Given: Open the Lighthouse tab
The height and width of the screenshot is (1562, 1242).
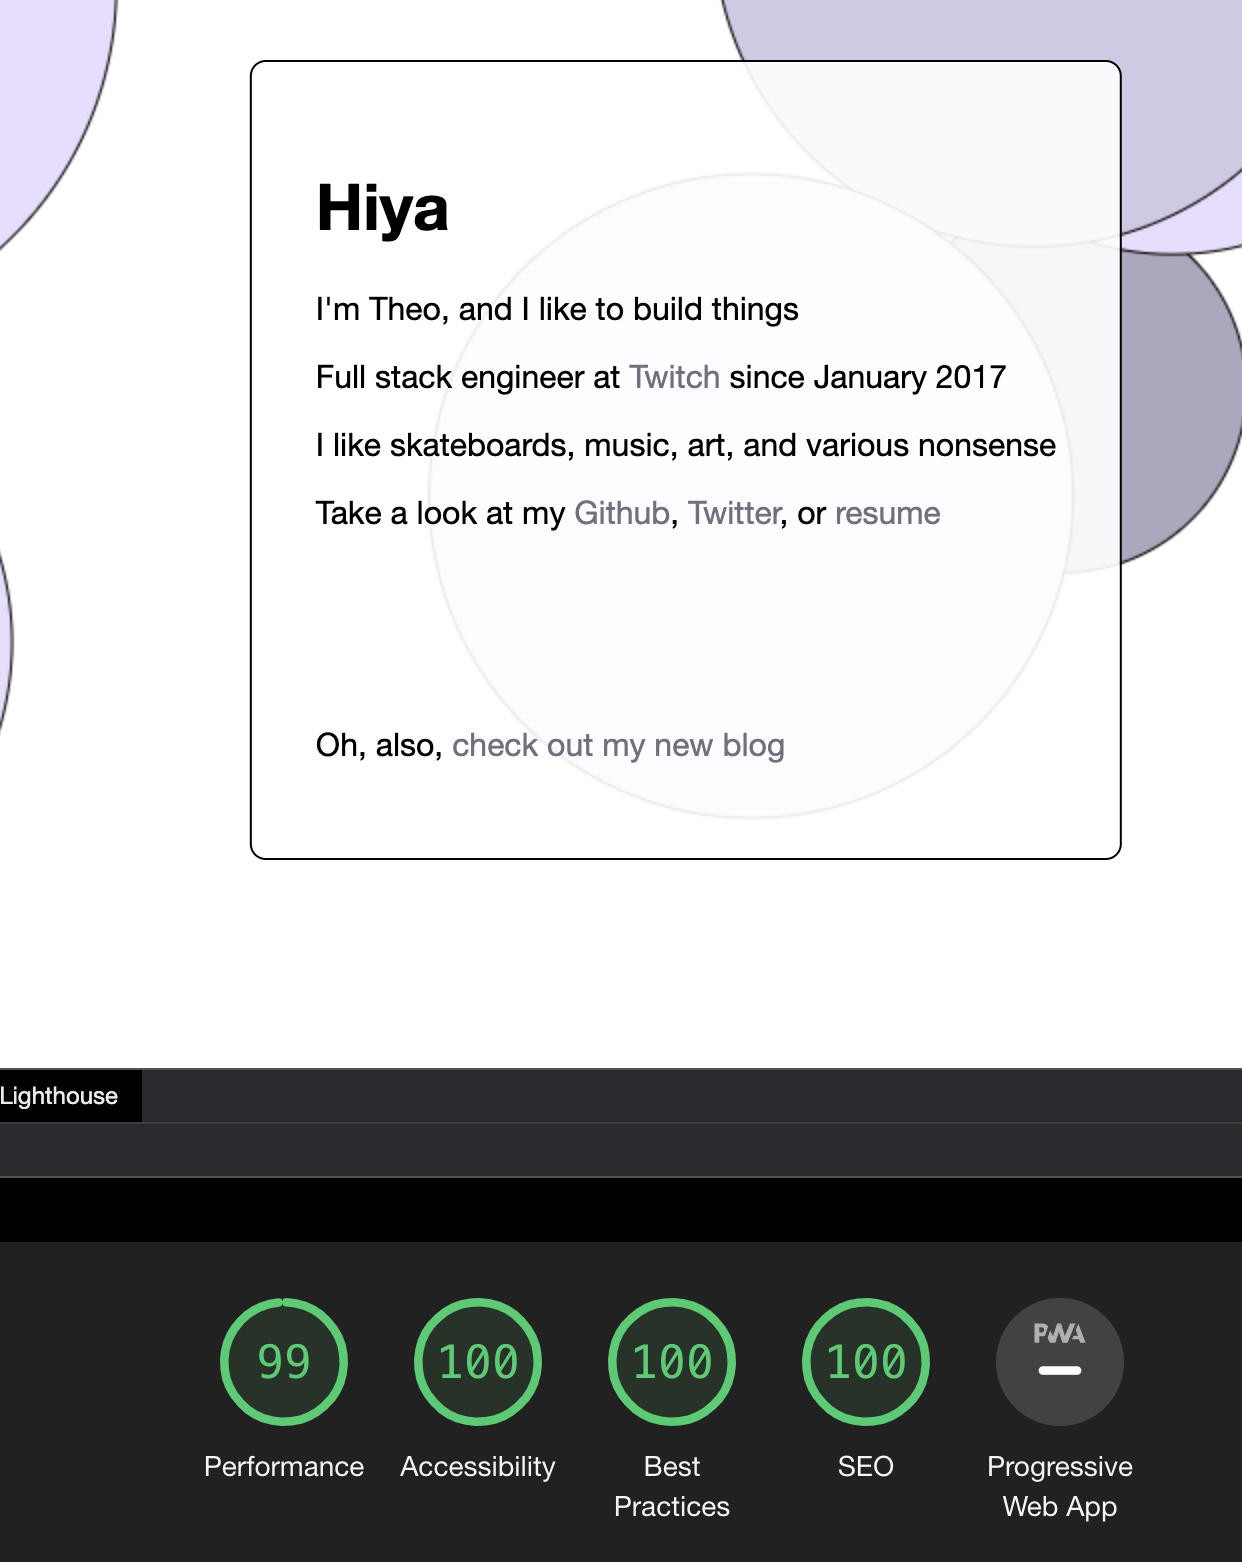Looking at the screenshot, I should [60, 1096].
